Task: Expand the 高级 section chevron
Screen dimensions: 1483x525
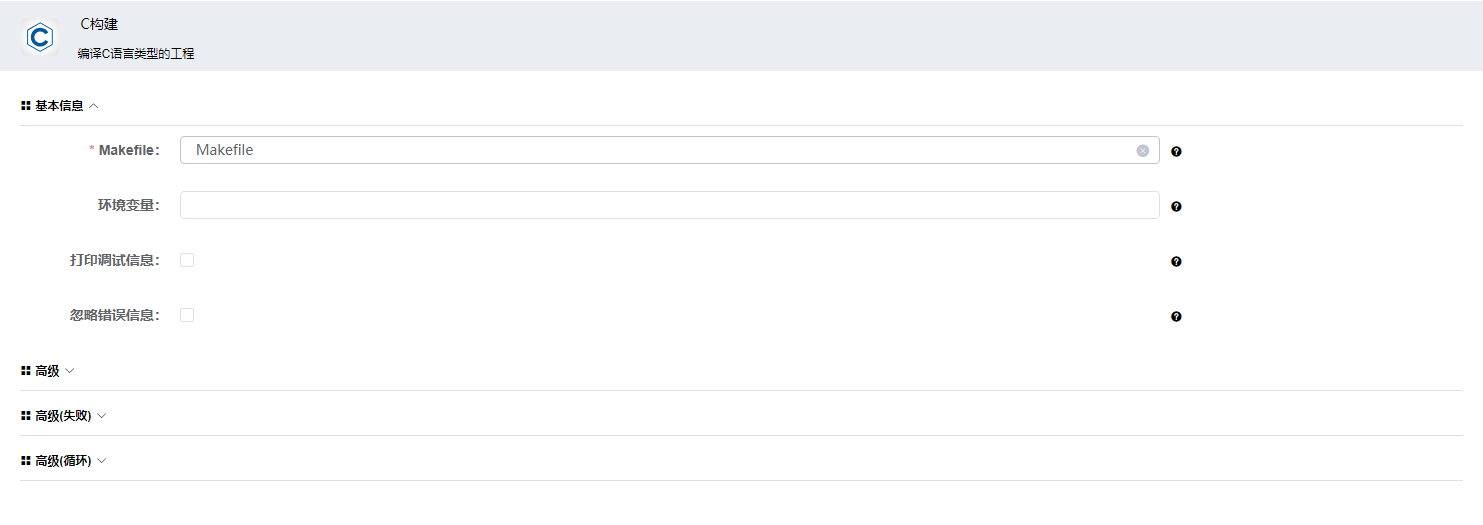Action: coord(70,371)
